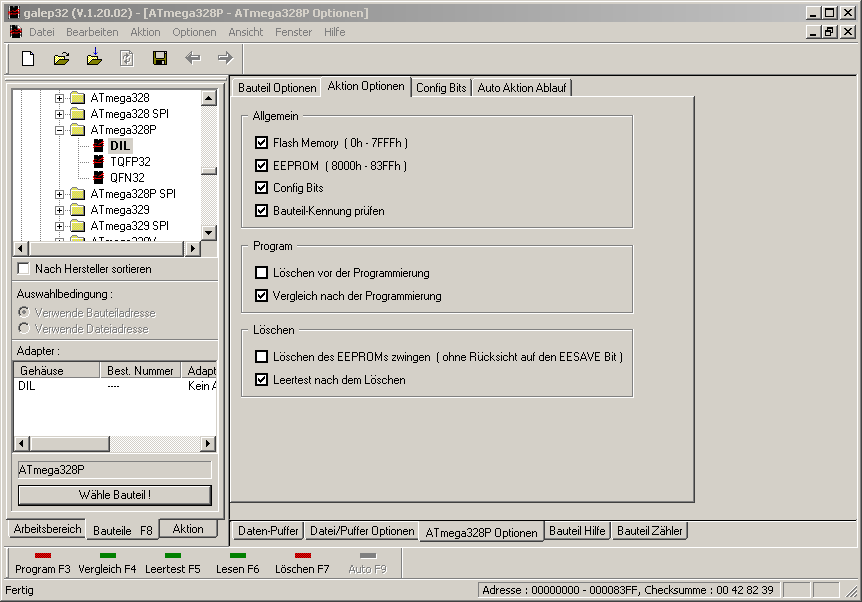The height and width of the screenshot is (602, 862).
Task: Toggle Leertest nach dem Löschen
Action: pos(262,380)
